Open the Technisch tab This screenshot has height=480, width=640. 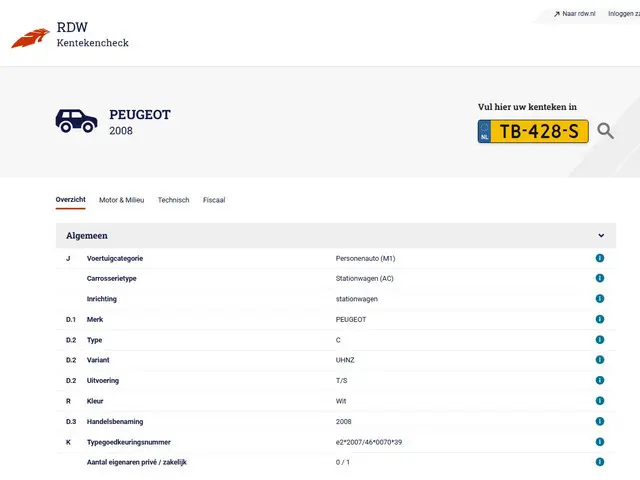173,200
